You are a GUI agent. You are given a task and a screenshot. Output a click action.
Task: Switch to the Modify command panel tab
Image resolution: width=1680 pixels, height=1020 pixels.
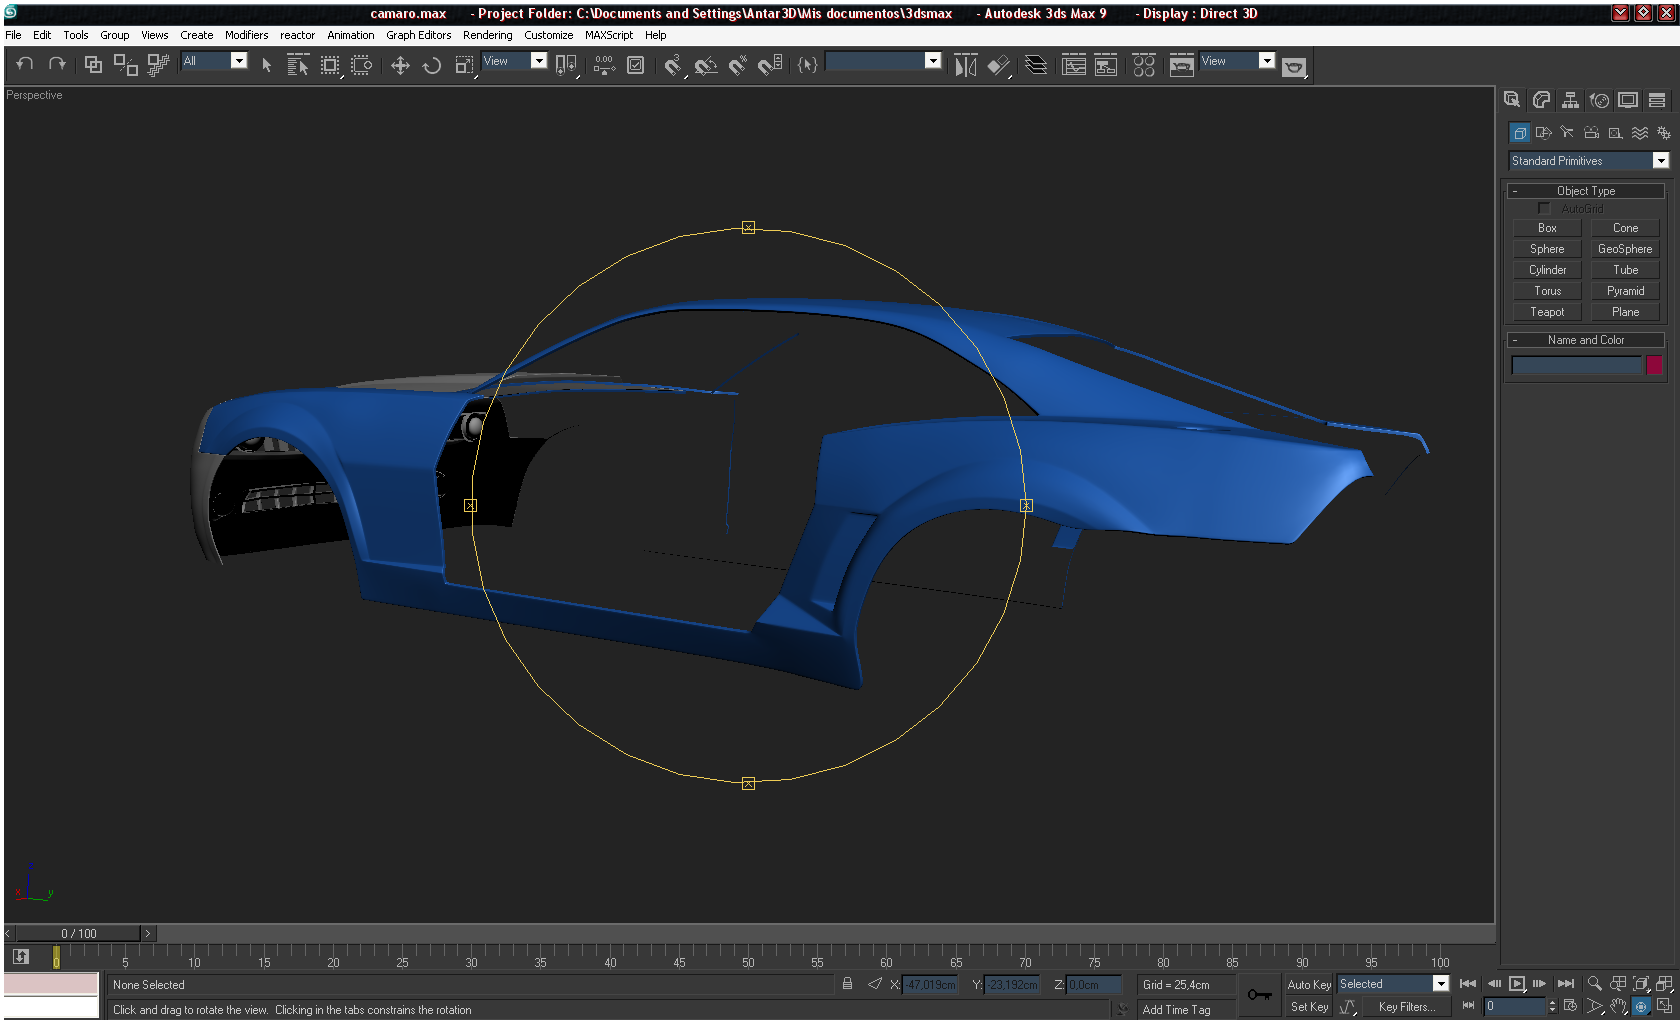click(1541, 100)
